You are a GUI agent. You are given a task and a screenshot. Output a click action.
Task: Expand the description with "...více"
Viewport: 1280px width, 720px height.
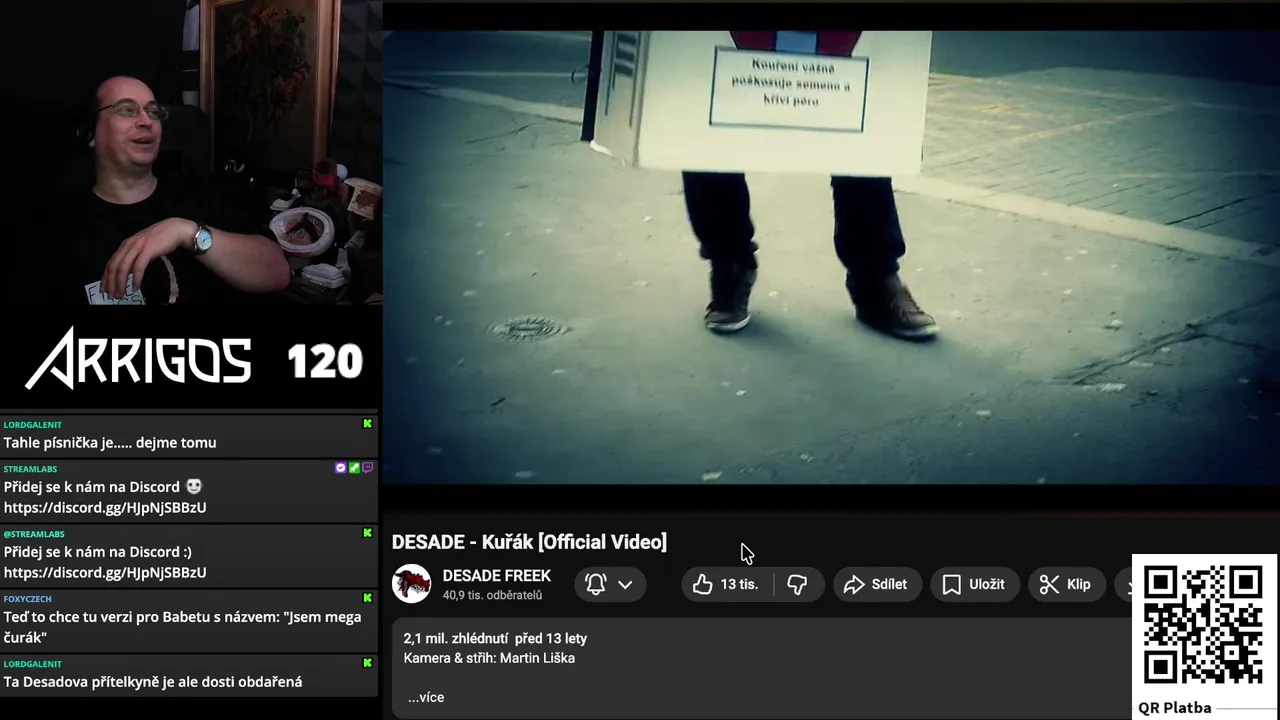click(x=426, y=697)
